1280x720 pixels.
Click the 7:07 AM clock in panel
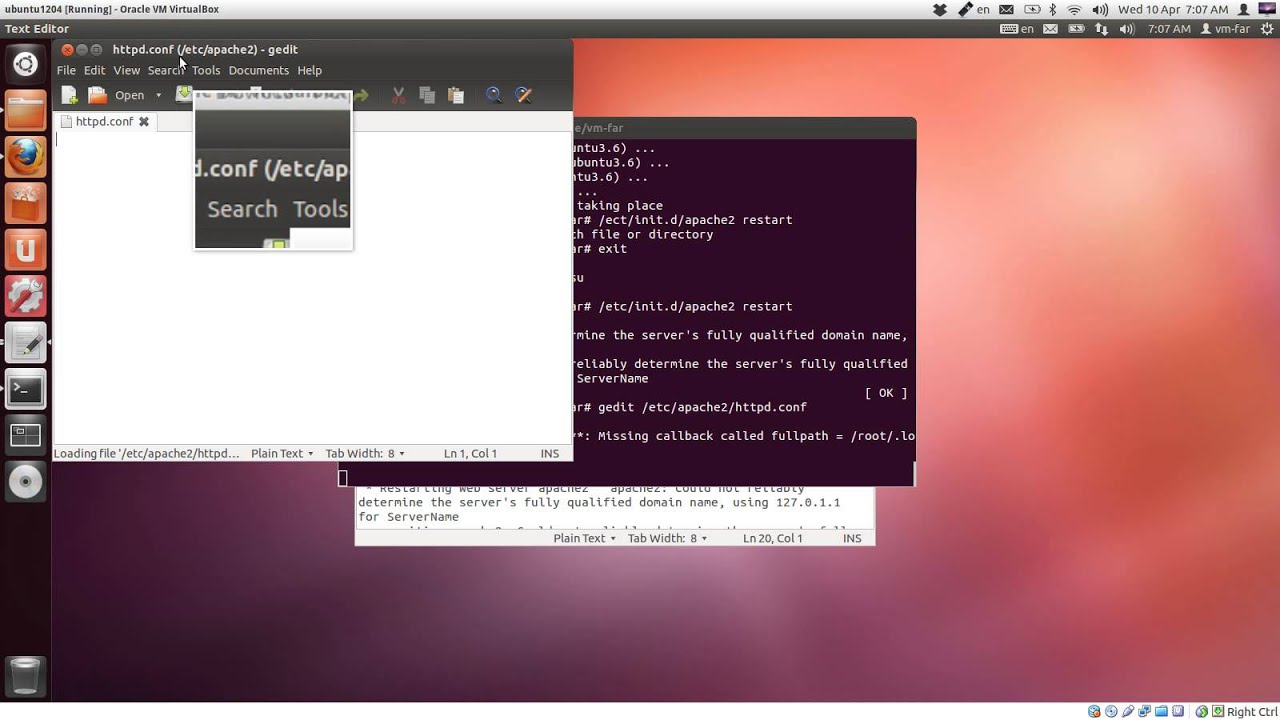(x=1169, y=29)
